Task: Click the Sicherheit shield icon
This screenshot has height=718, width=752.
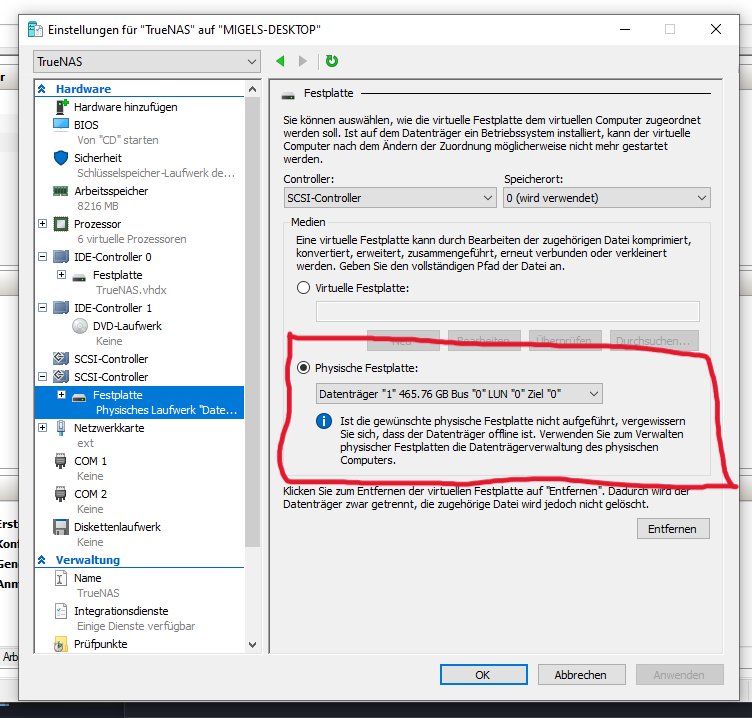Action: click(x=61, y=158)
